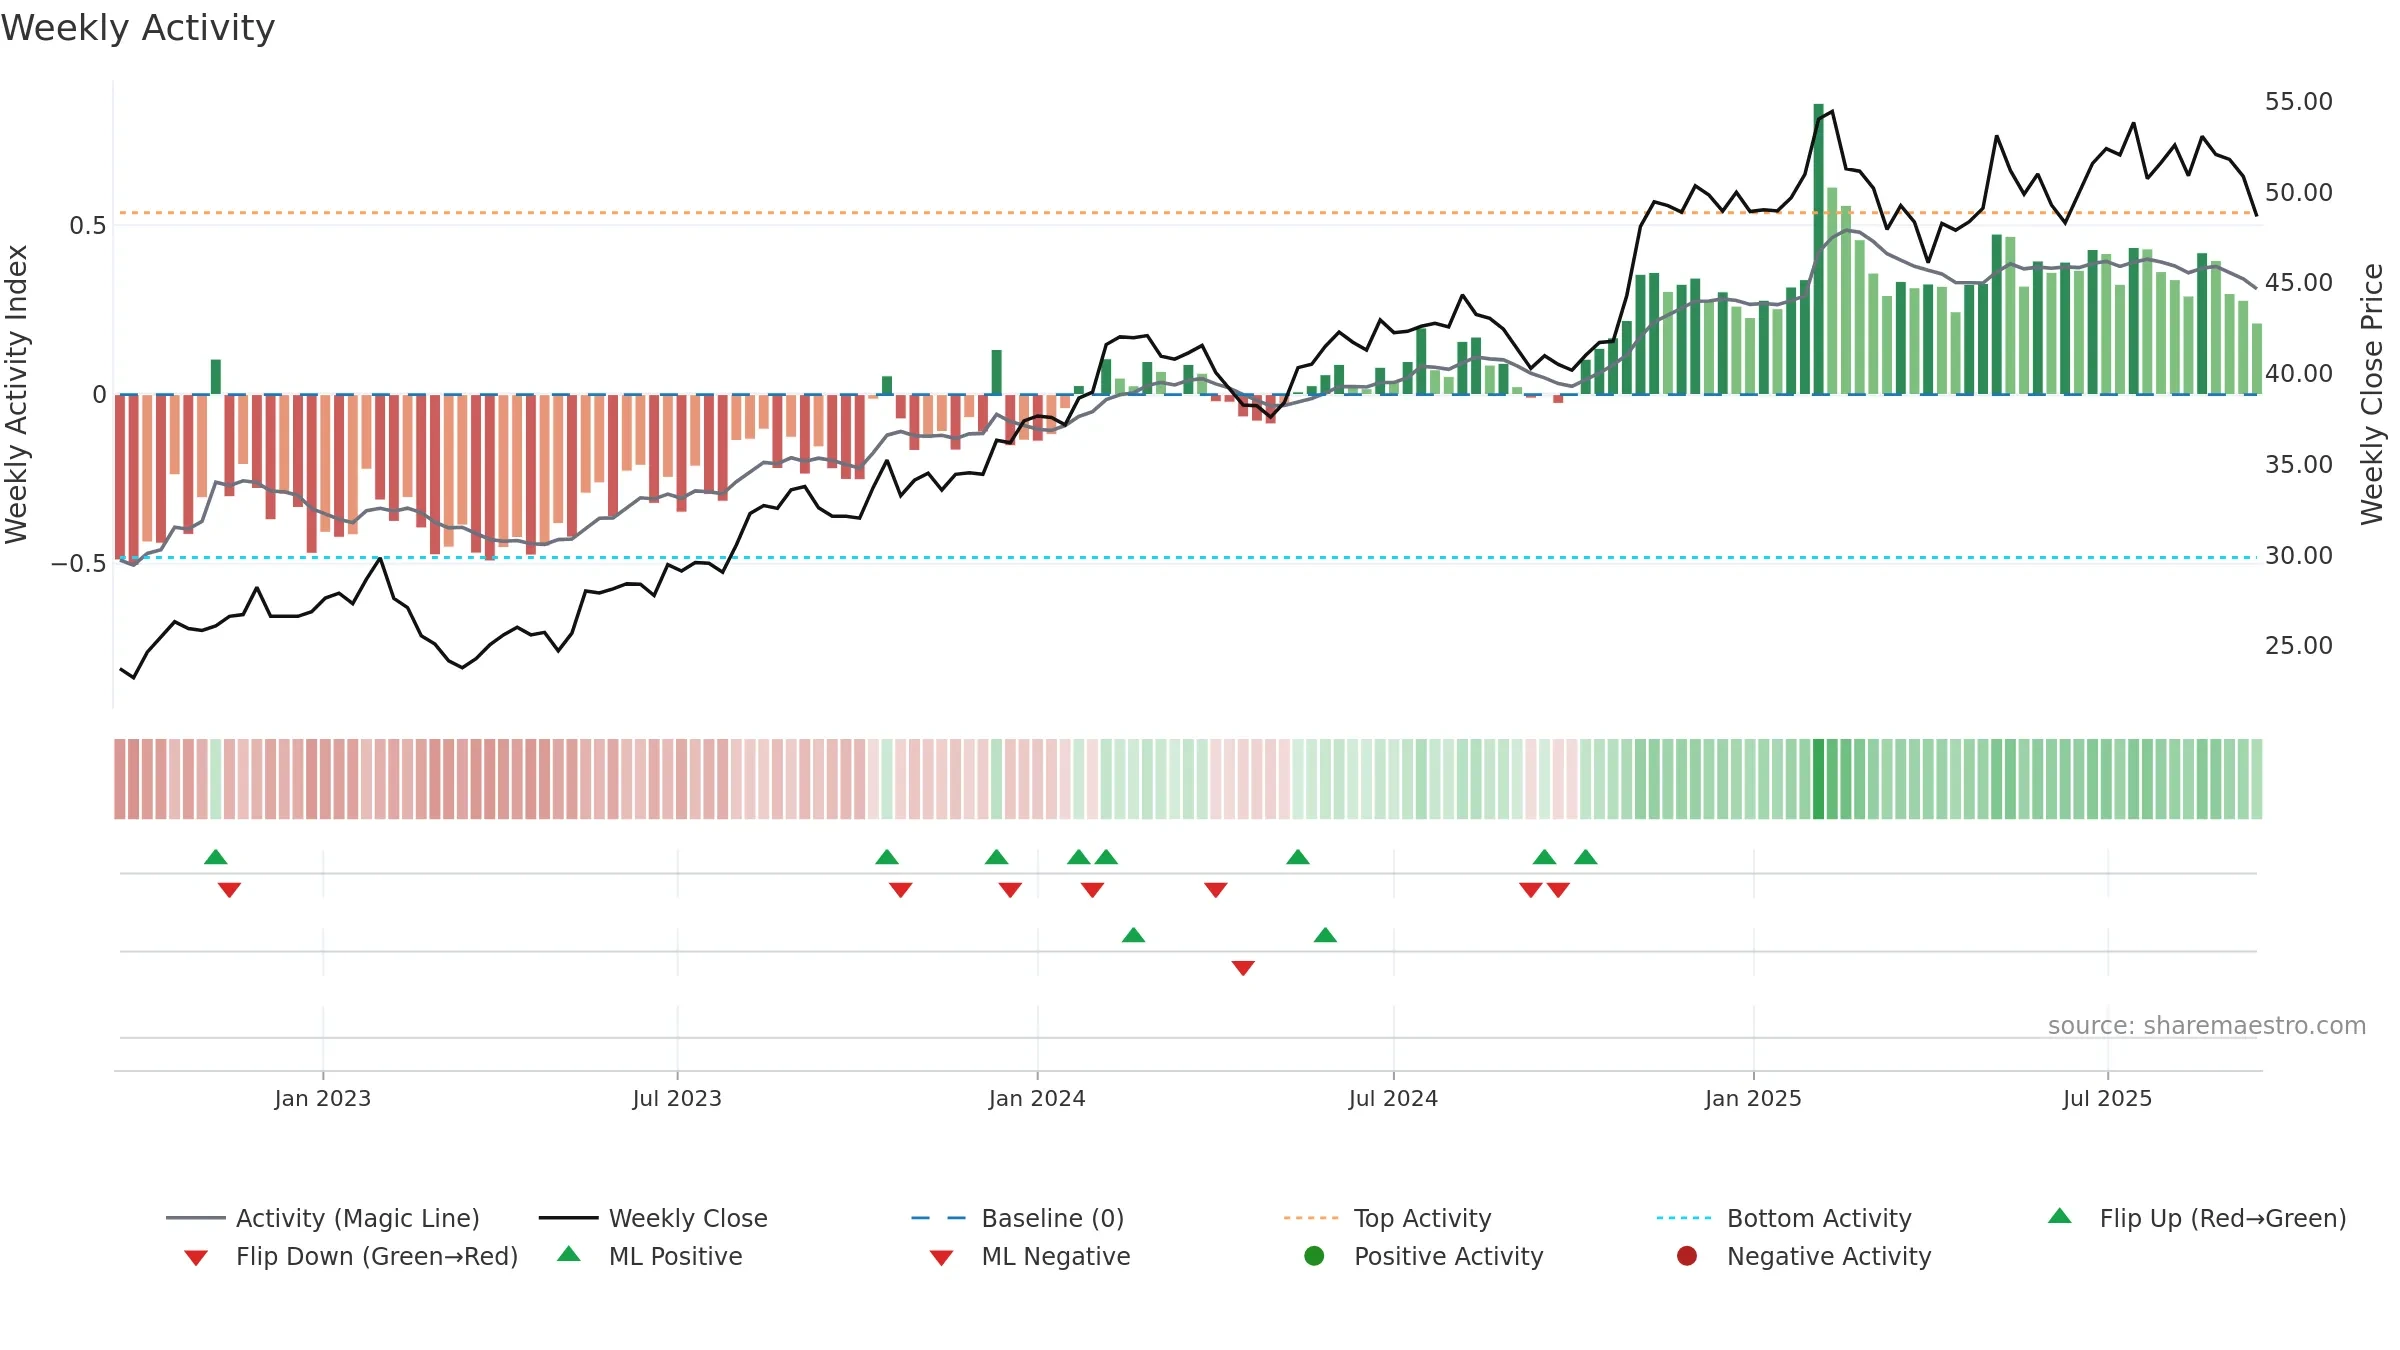Viewport: 2400px width, 1350px height.
Task: Click the last green cell of the heat strip
Action: (2257, 779)
